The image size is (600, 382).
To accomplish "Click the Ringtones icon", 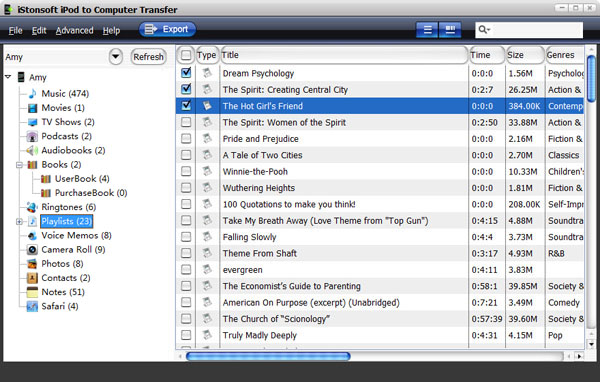I will tap(32, 207).
